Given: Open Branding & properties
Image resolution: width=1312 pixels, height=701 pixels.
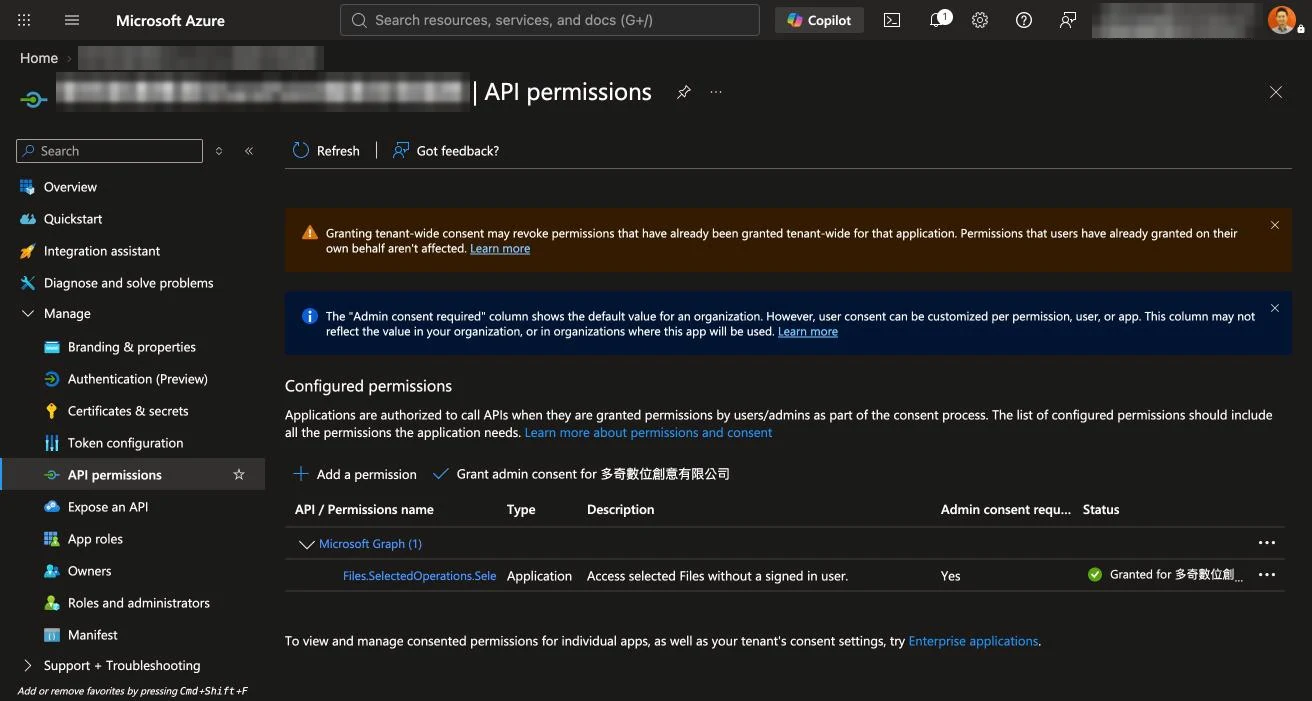Looking at the screenshot, I should coord(132,347).
